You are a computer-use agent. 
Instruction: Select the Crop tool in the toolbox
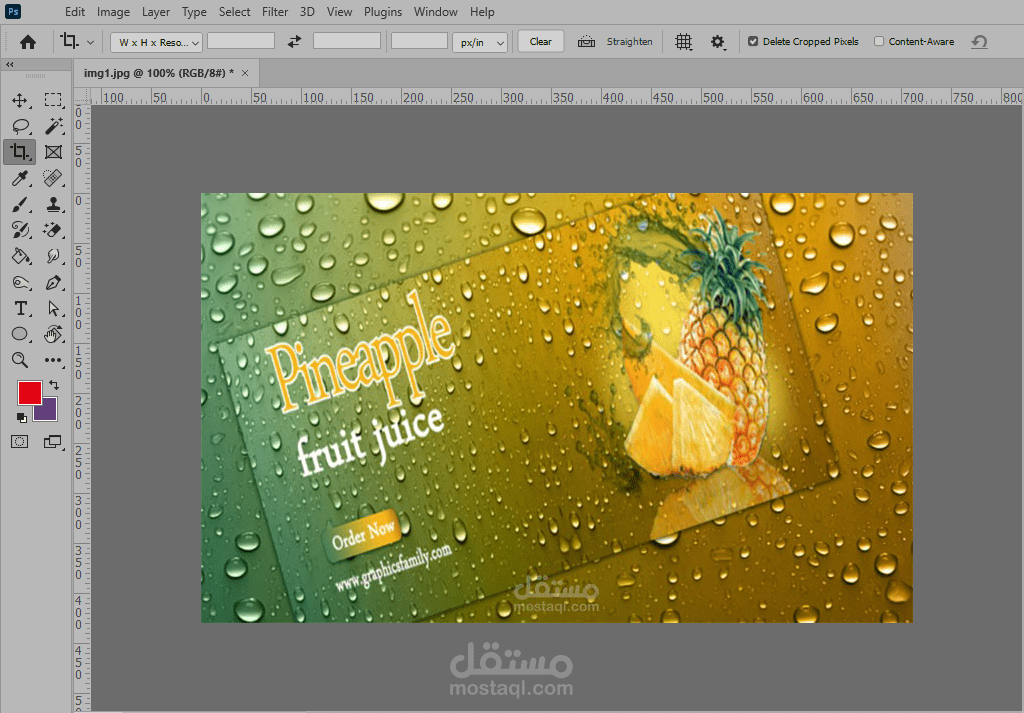point(20,152)
